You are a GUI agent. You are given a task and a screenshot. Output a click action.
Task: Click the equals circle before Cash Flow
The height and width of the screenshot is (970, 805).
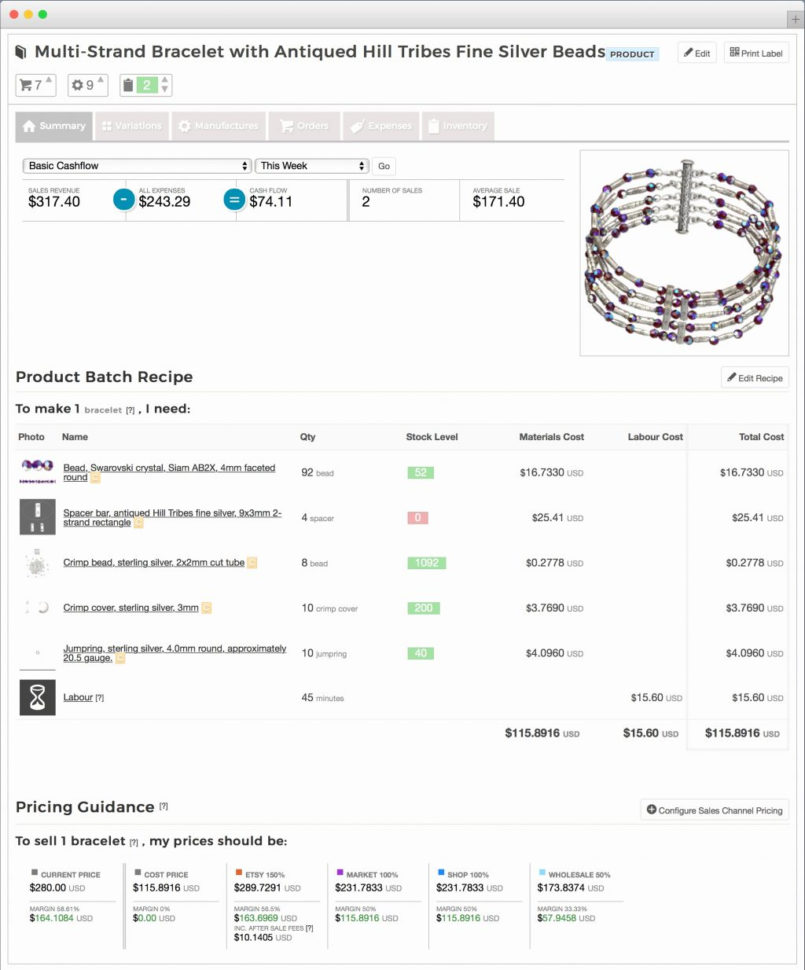(x=234, y=199)
